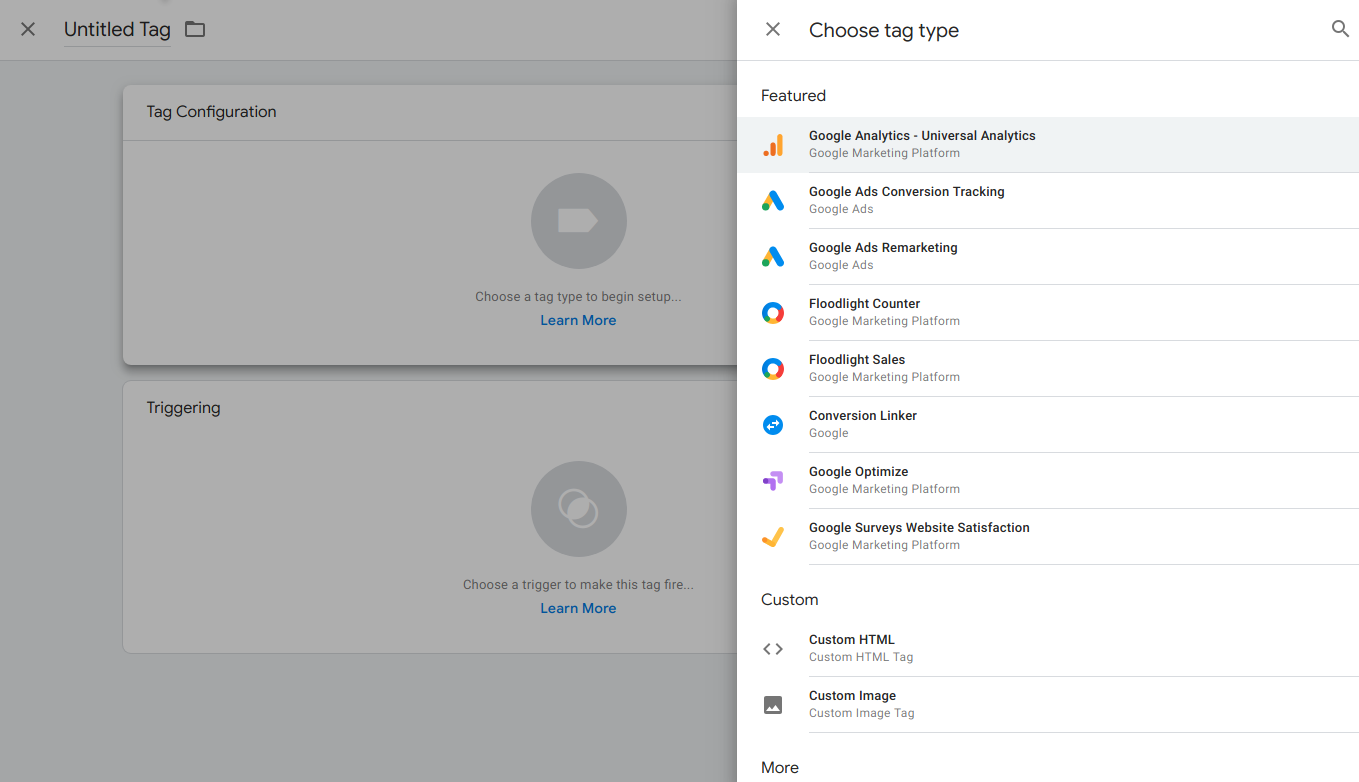Select Floodlight Counter tag type
This screenshot has height=782, width=1359.
pos(1048,313)
